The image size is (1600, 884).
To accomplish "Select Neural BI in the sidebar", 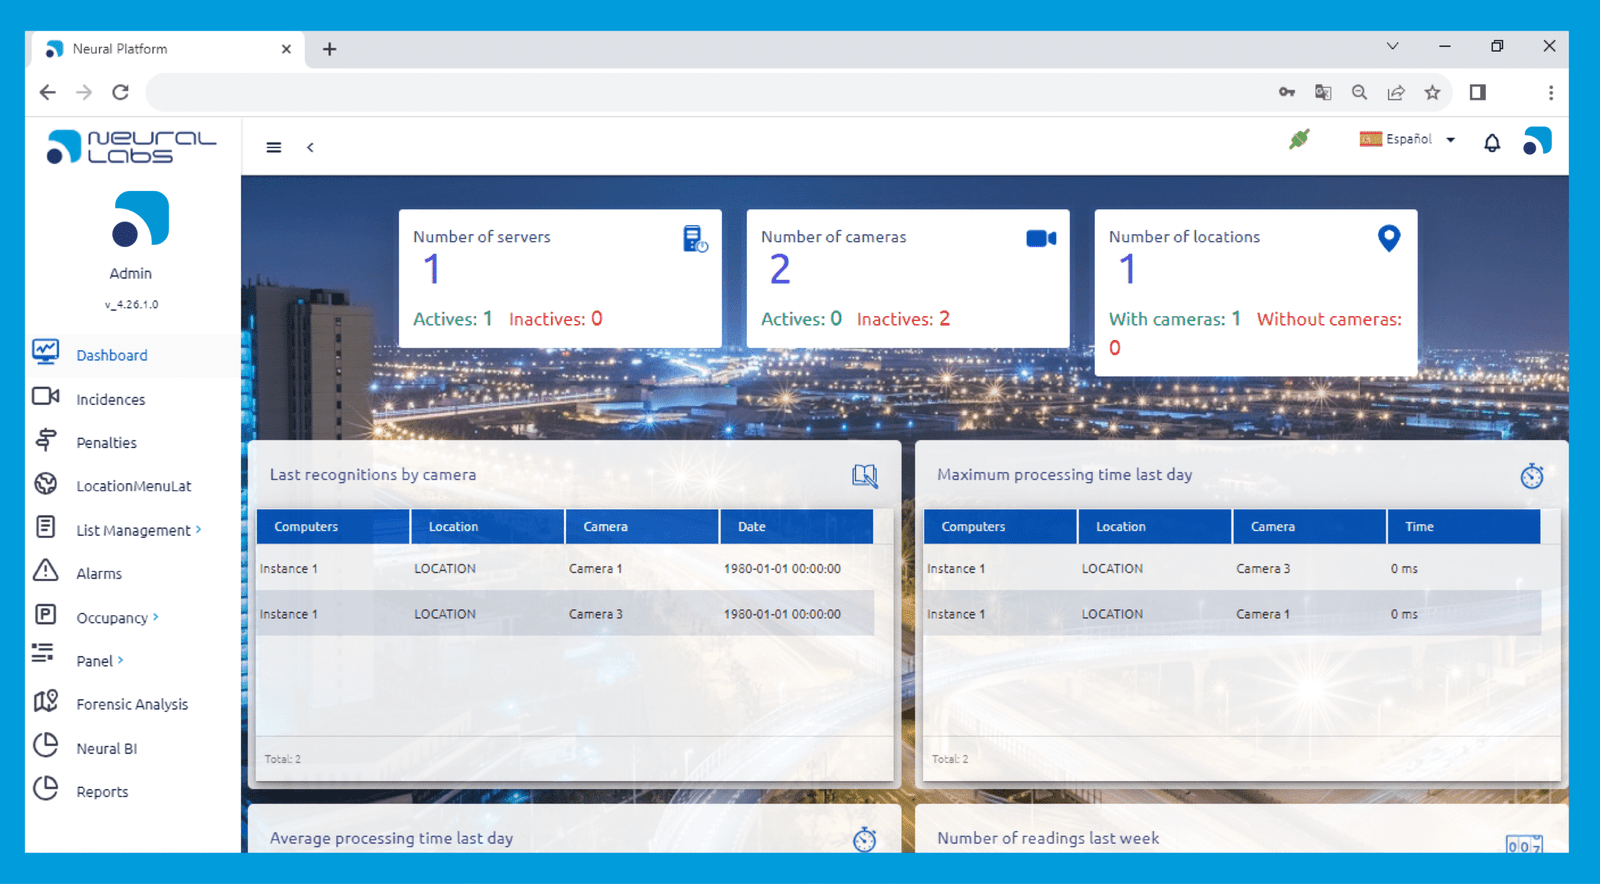I will (106, 748).
